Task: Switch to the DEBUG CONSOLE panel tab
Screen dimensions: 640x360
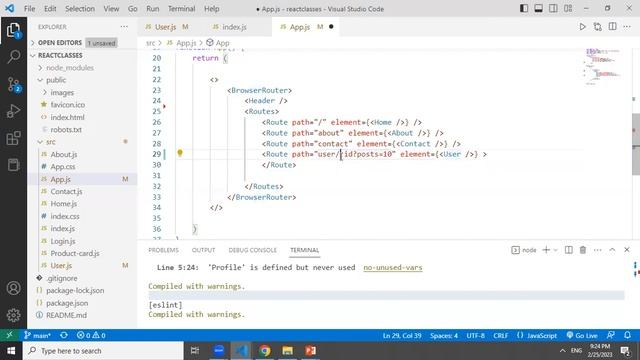Action: [252, 250]
